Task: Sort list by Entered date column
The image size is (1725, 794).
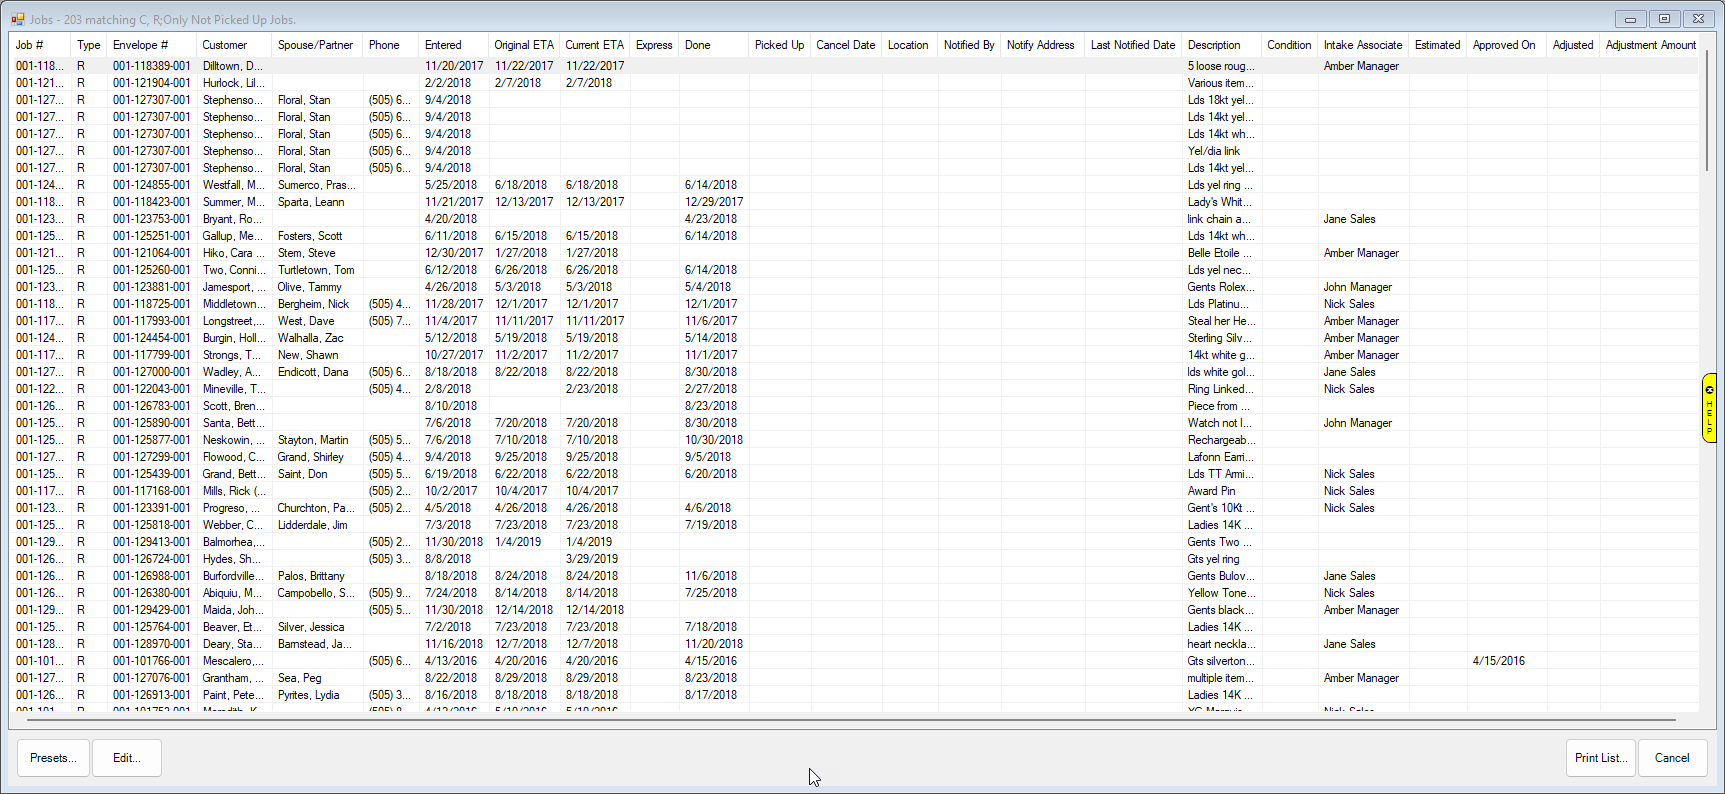Action: (443, 45)
